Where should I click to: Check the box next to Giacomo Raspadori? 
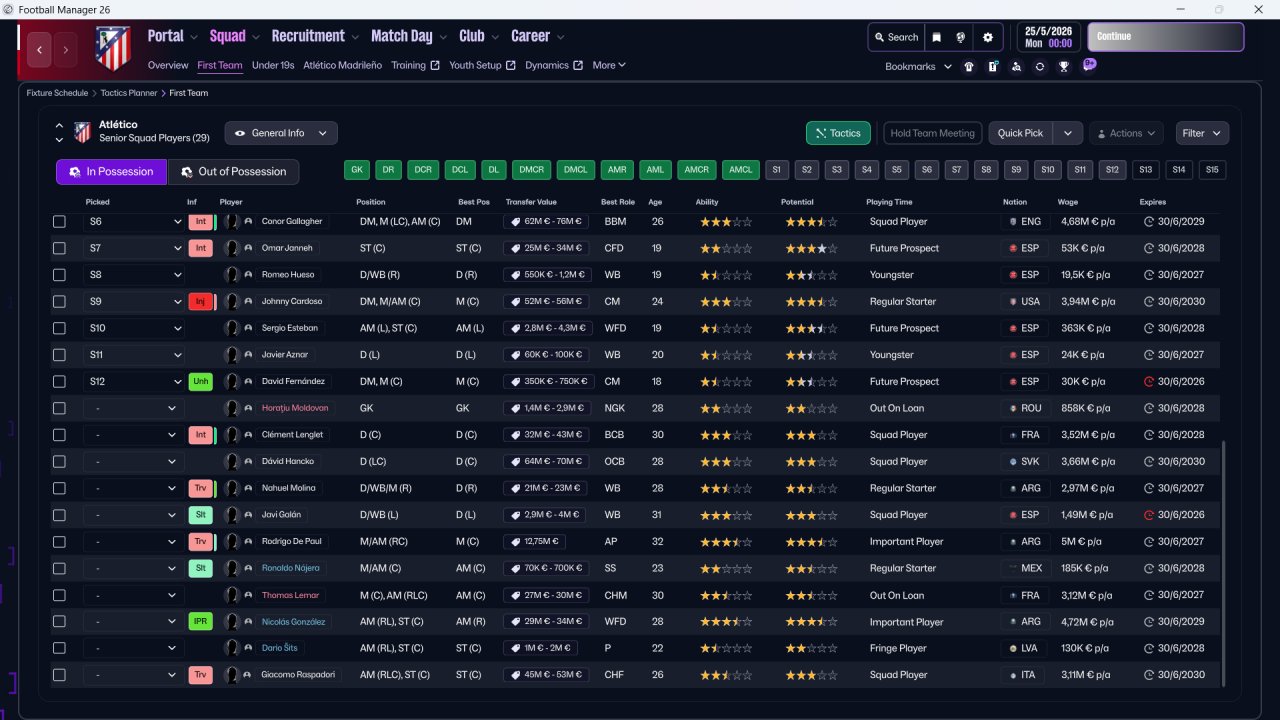(x=59, y=675)
